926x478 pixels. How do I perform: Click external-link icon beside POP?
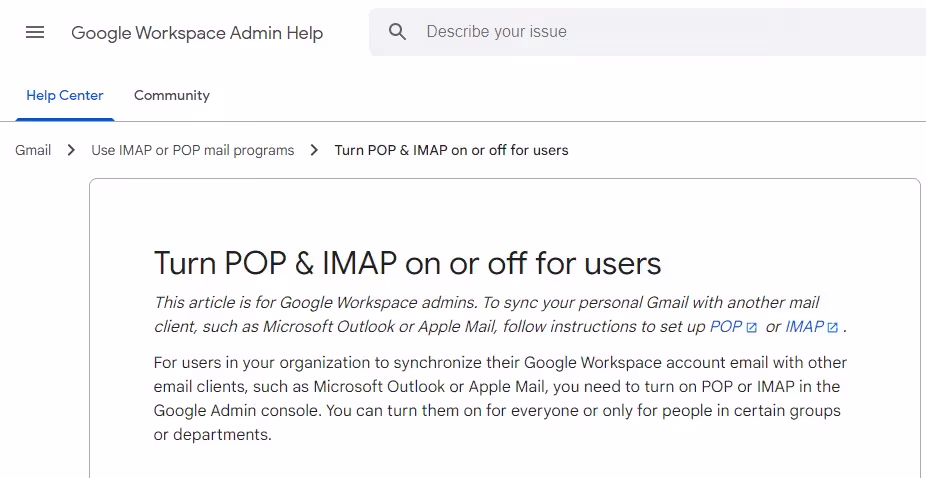click(x=752, y=328)
